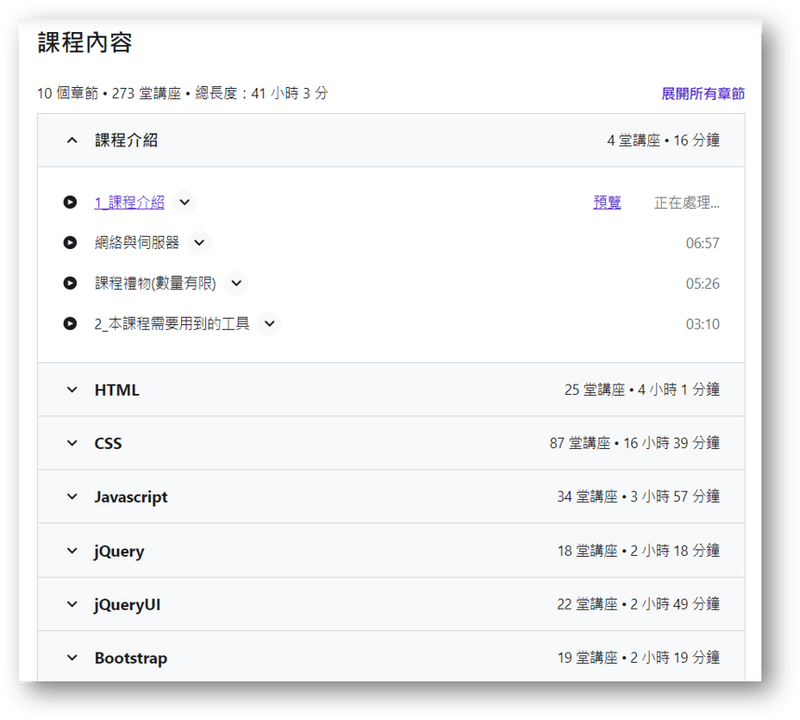The height and width of the screenshot is (720, 800).
Task: Expand details chevron after 網絡與伺服器
Action: (x=200, y=243)
